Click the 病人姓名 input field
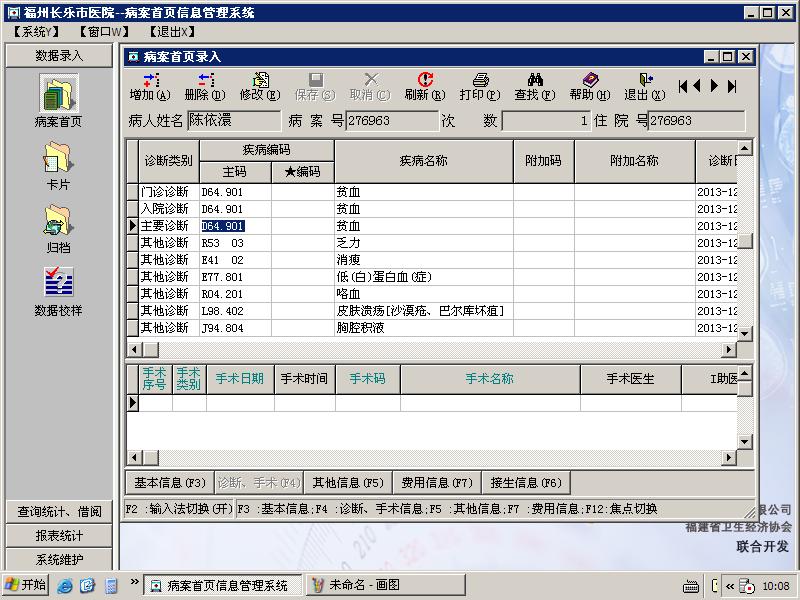800x600 pixels. [234, 121]
